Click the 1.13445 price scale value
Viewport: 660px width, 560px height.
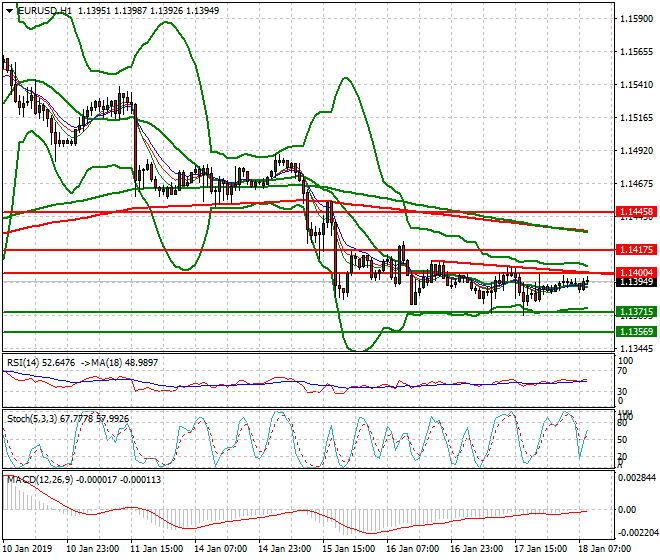point(637,349)
